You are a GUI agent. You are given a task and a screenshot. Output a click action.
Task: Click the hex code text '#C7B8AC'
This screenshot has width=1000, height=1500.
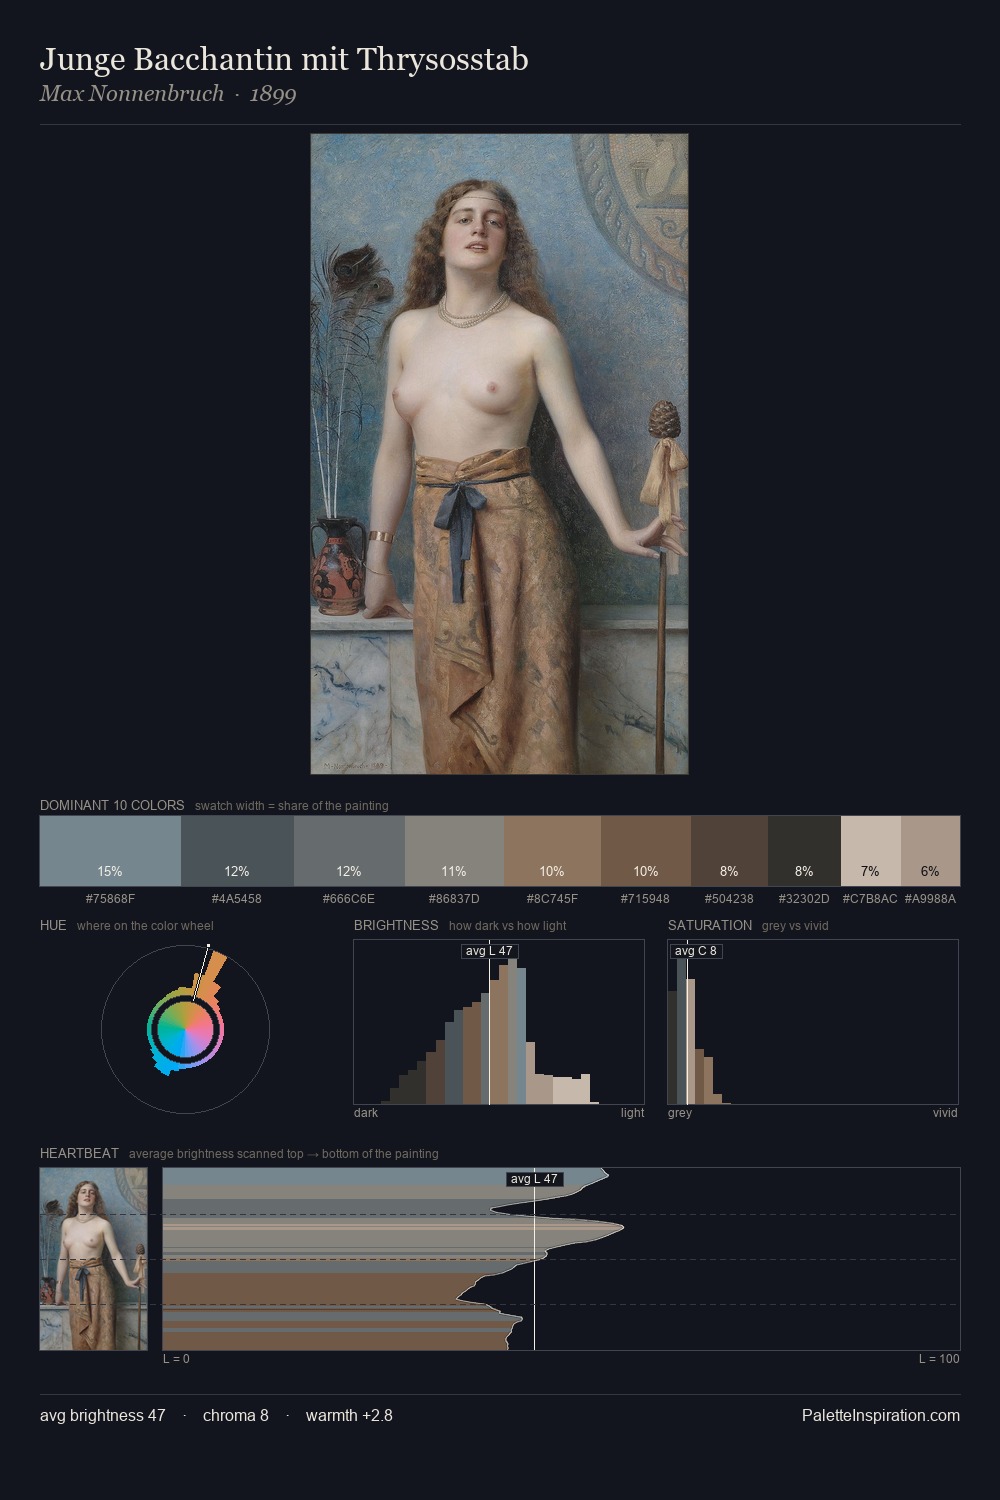tap(870, 899)
